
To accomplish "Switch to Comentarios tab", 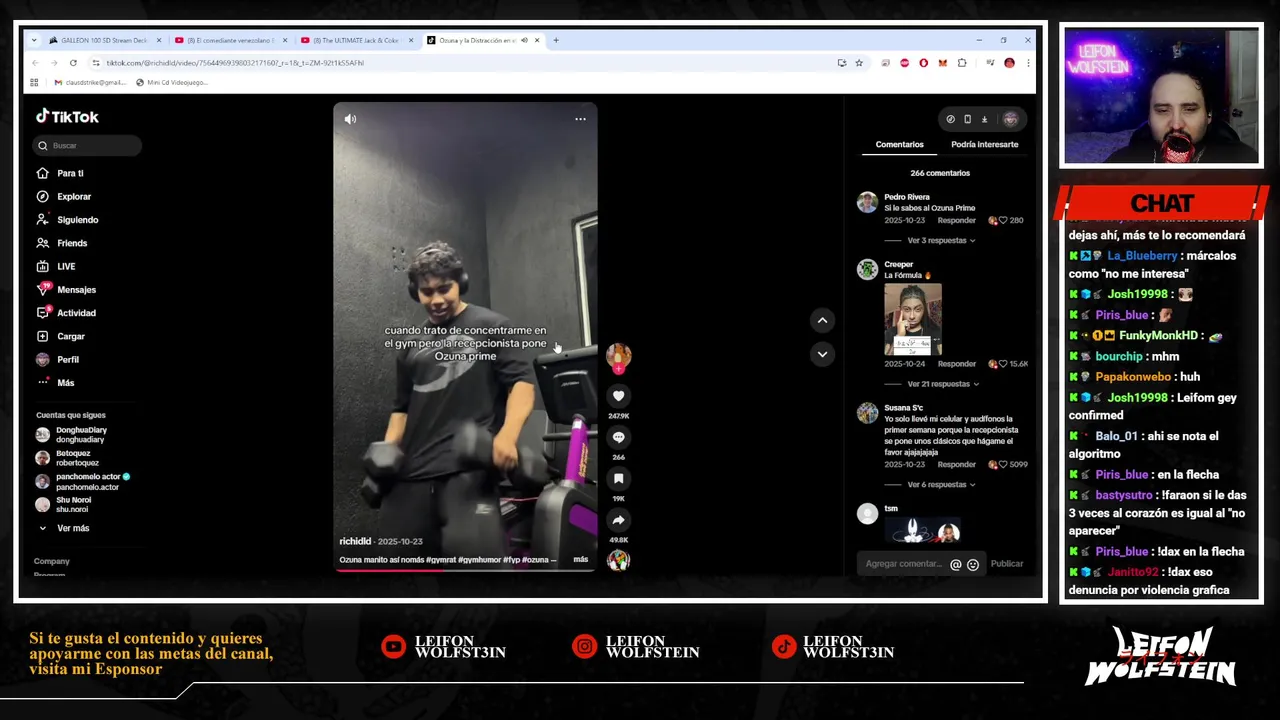I will click(x=899, y=144).
